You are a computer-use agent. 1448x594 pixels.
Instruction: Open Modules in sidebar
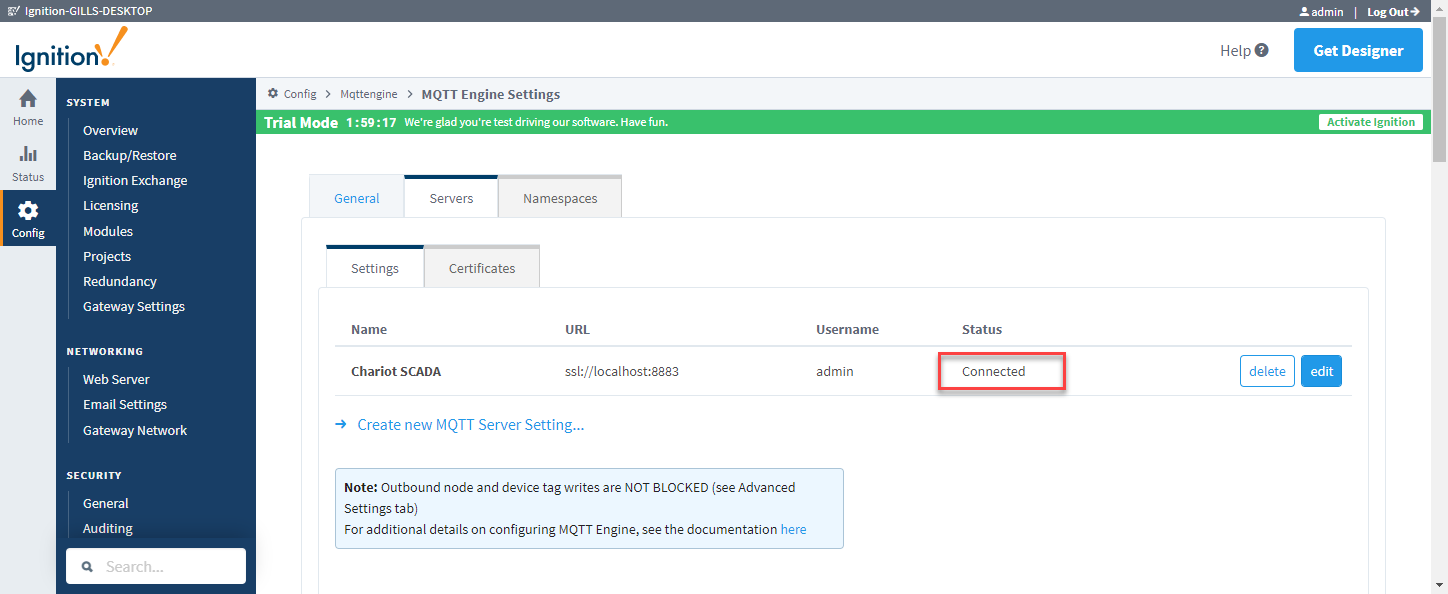[x=108, y=231]
